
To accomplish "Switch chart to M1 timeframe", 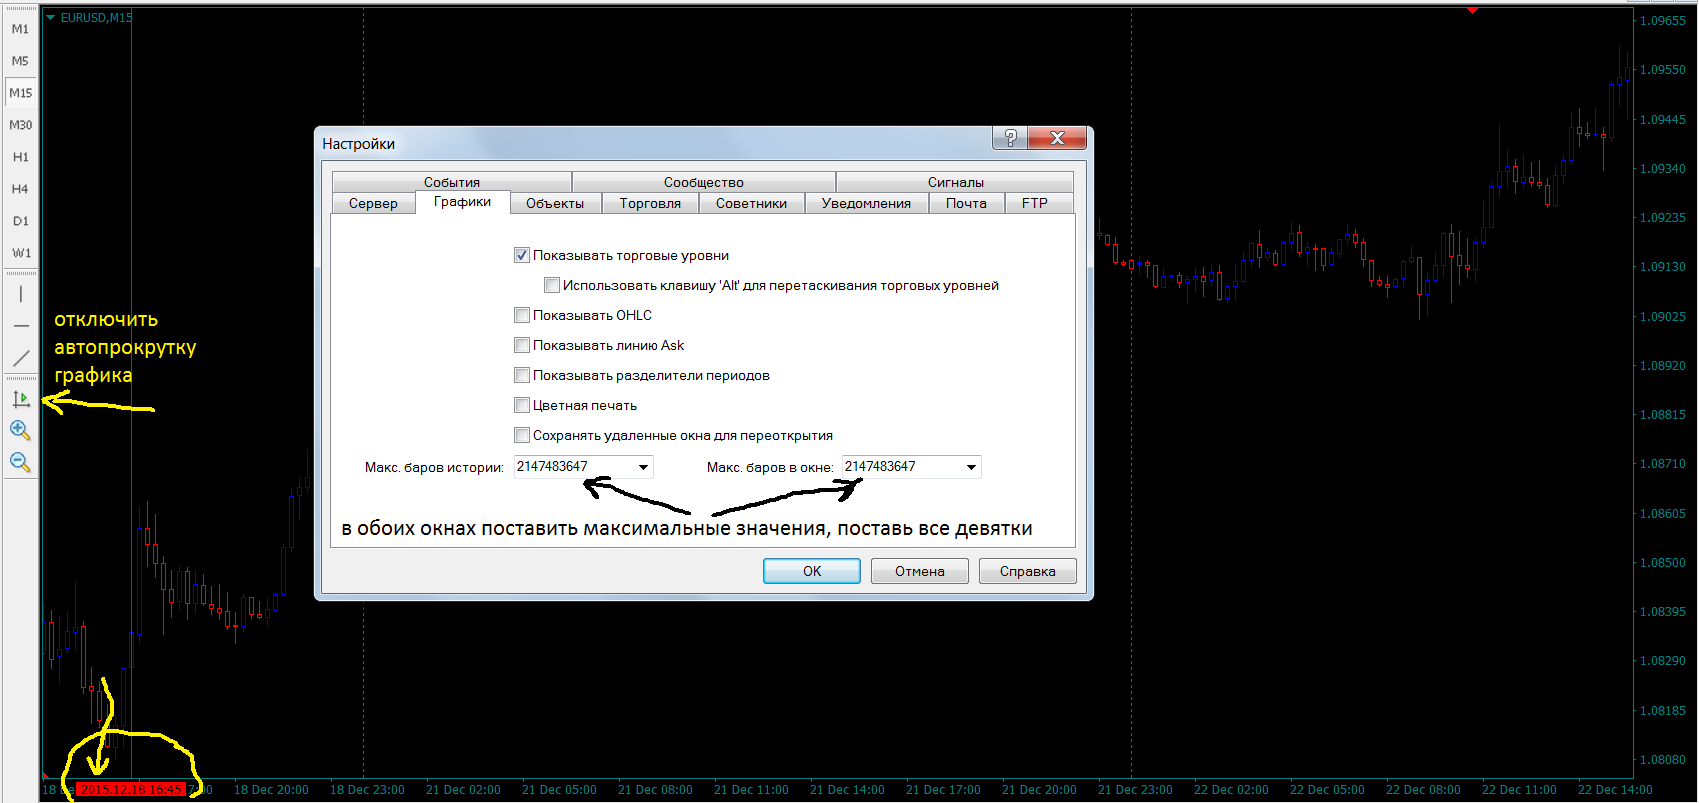I will tap(20, 29).
